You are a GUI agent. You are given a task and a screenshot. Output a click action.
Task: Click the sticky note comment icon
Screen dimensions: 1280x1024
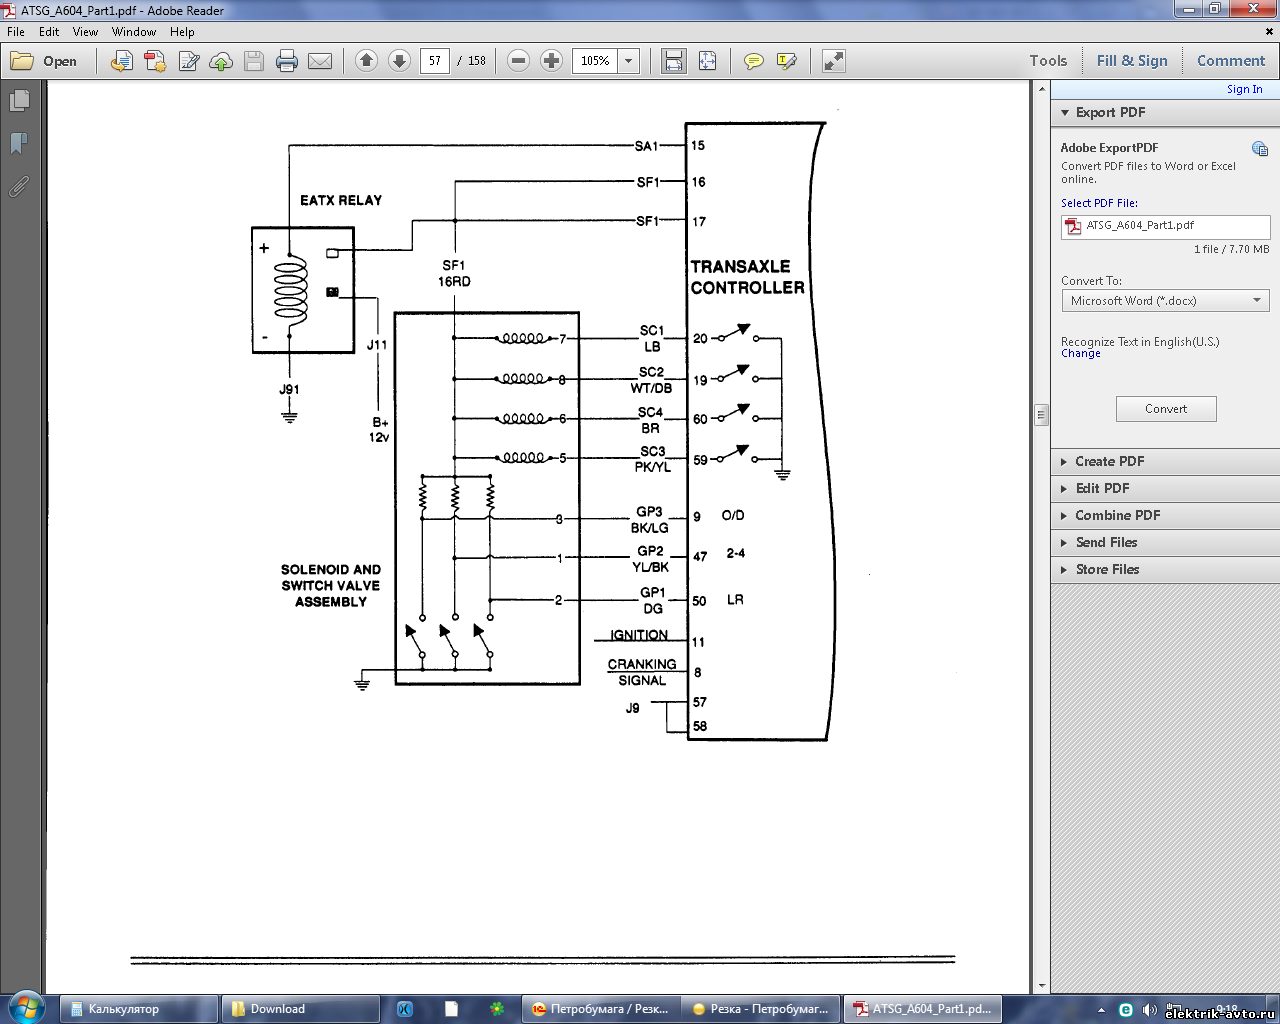click(754, 61)
